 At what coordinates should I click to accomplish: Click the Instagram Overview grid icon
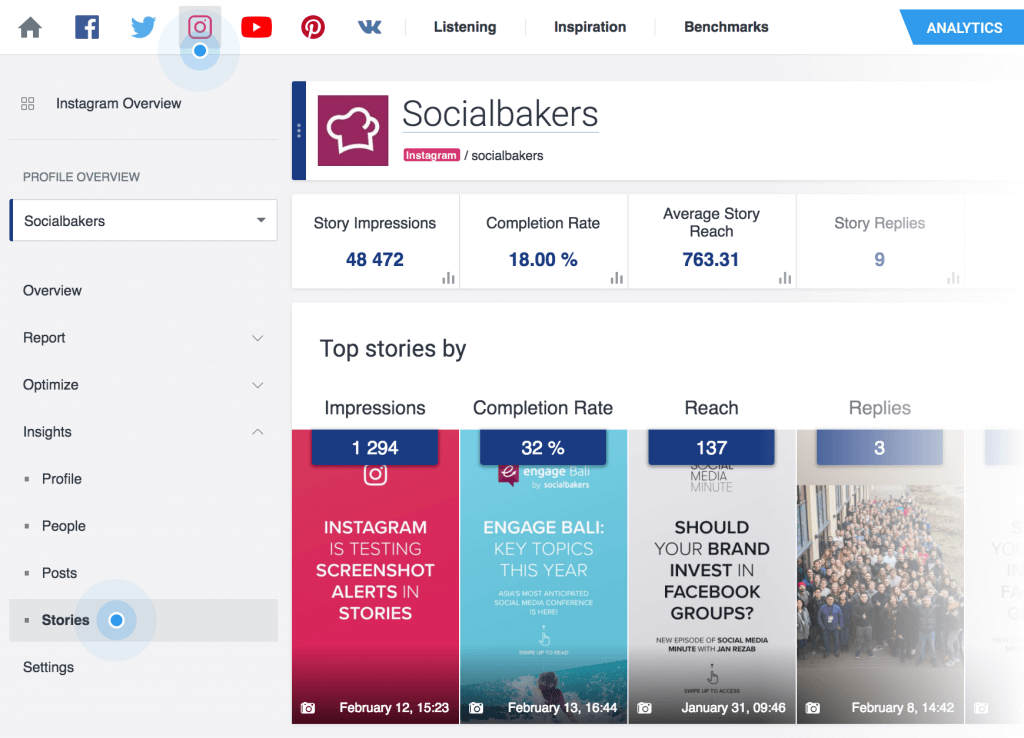[27, 104]
